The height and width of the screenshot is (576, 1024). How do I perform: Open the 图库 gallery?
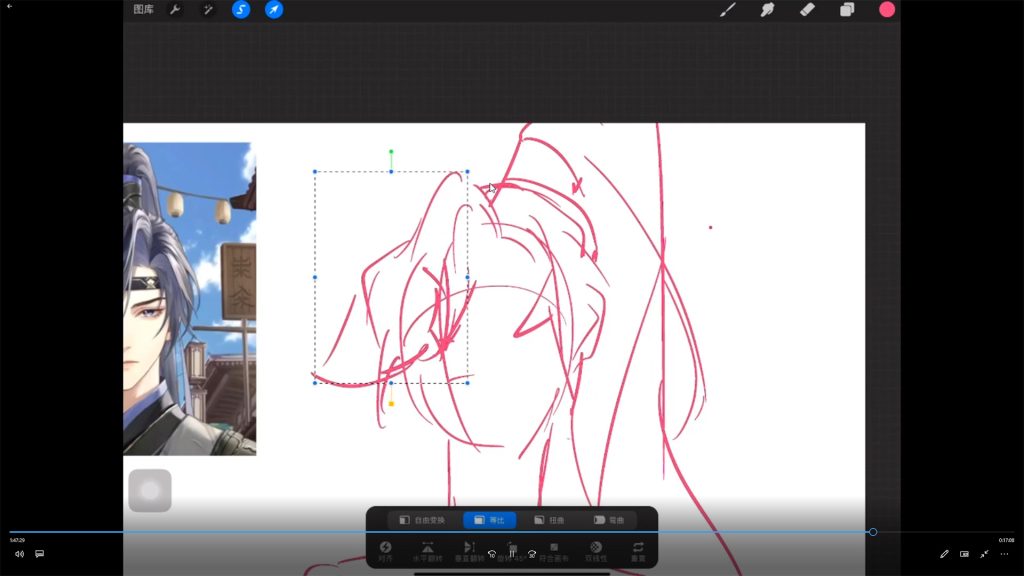coord(144,10)
